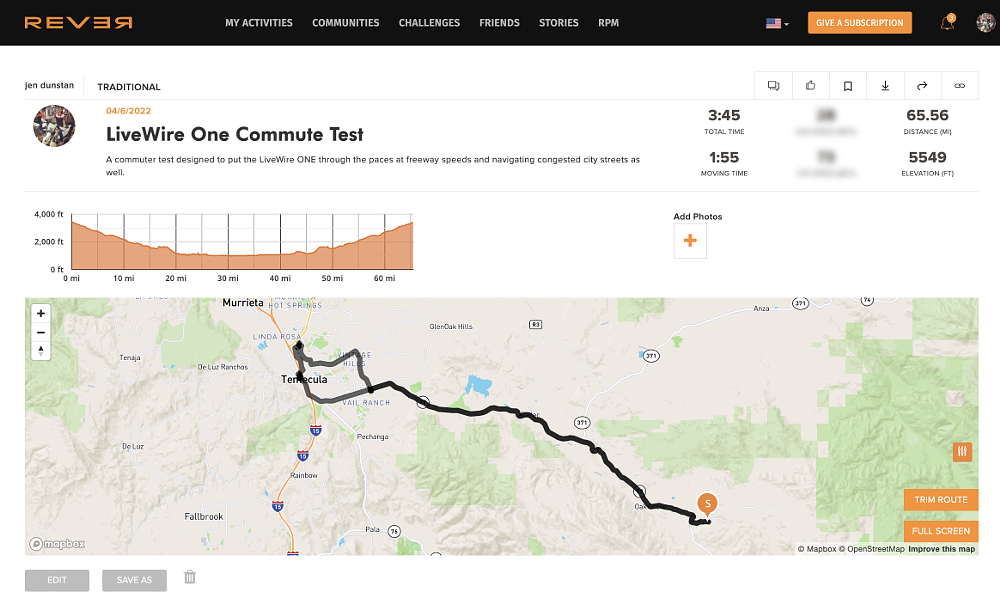Open language flag dropdown
1000x605 pixels.
pos(777,23)
